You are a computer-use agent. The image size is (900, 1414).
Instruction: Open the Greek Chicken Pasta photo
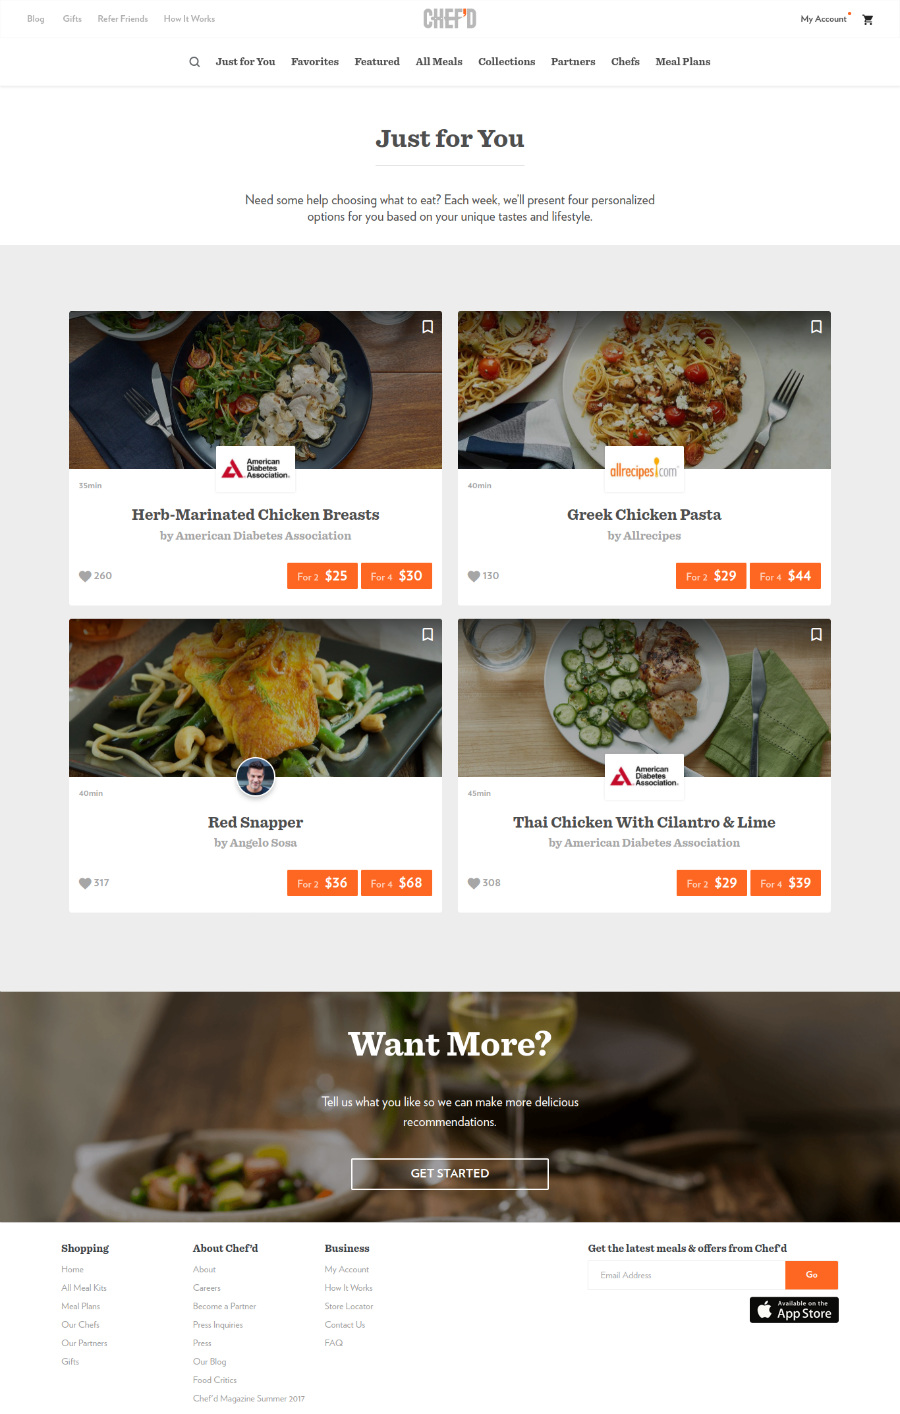644,390
